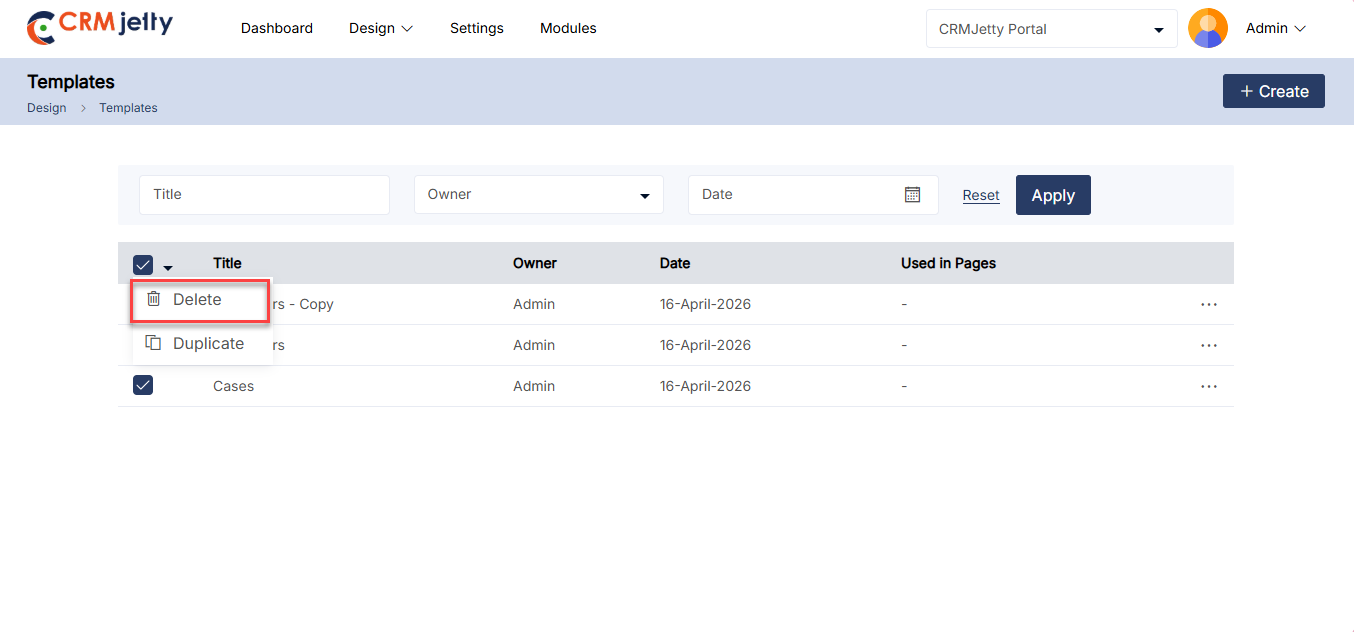Click the CRMJetty logo

pyautogui.click(x=99, y=28)
